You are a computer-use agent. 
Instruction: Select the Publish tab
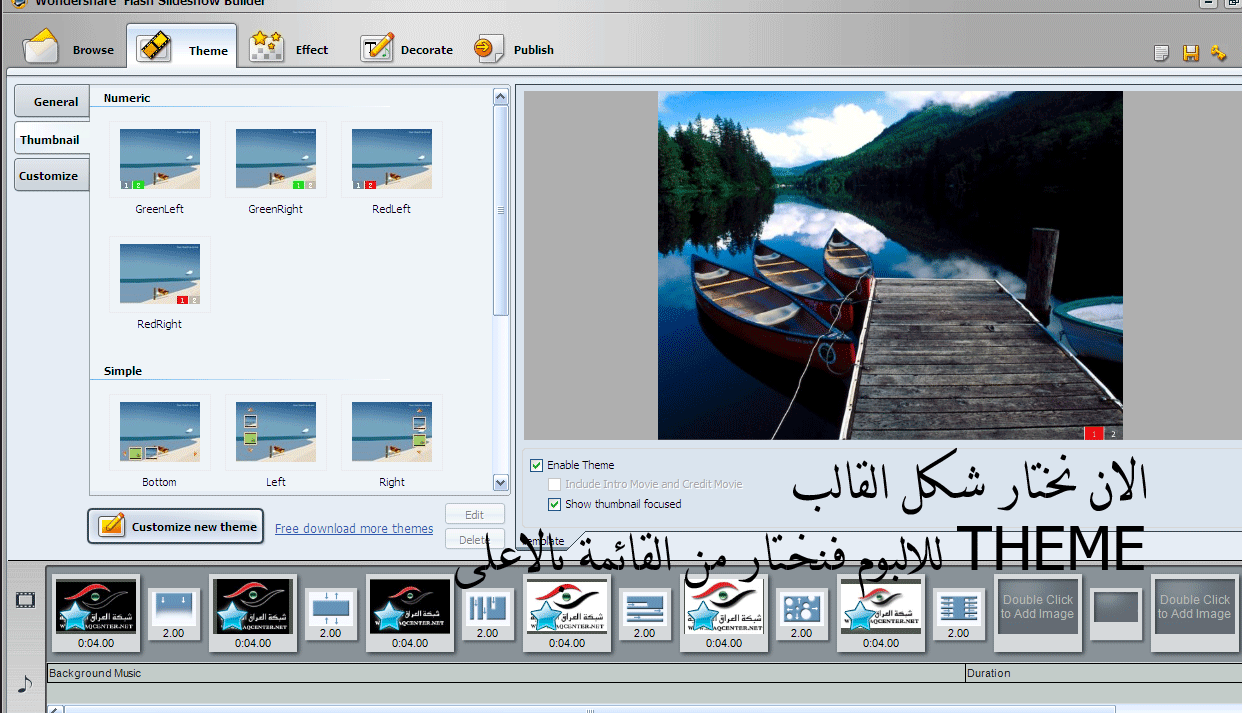coord(515,48)
